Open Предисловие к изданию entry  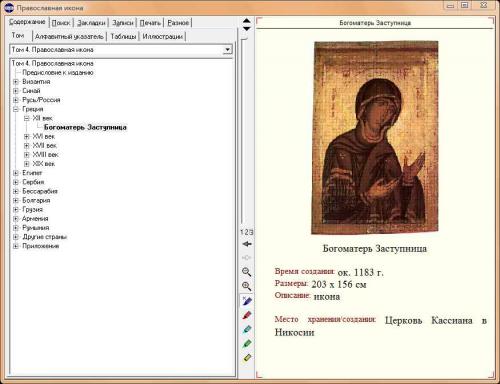tap(58, 73)
